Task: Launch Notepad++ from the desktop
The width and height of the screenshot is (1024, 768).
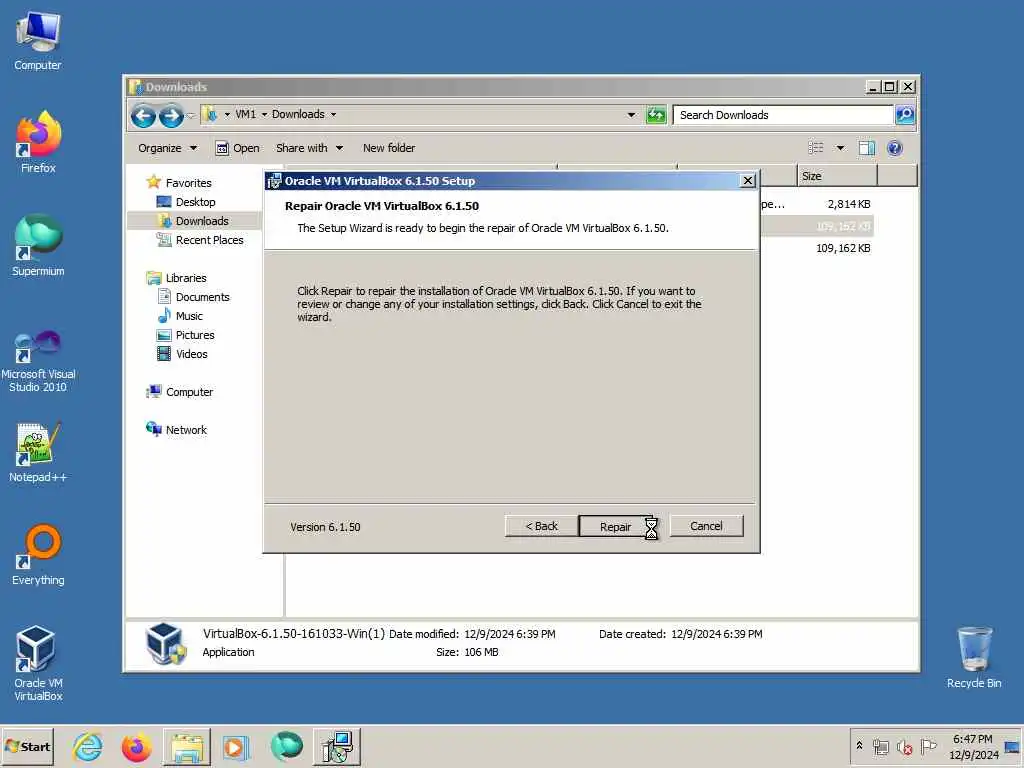Action: click(x=38, y=452)
